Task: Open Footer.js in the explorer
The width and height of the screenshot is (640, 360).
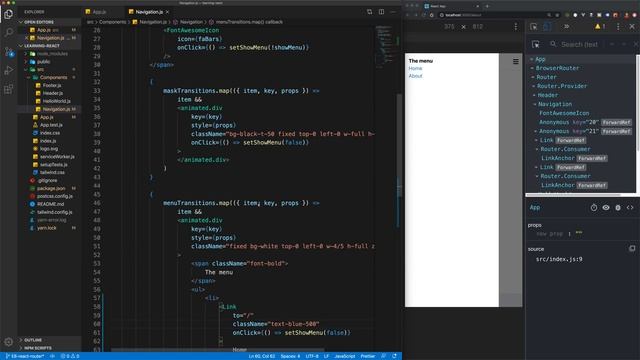Action: 52,85
